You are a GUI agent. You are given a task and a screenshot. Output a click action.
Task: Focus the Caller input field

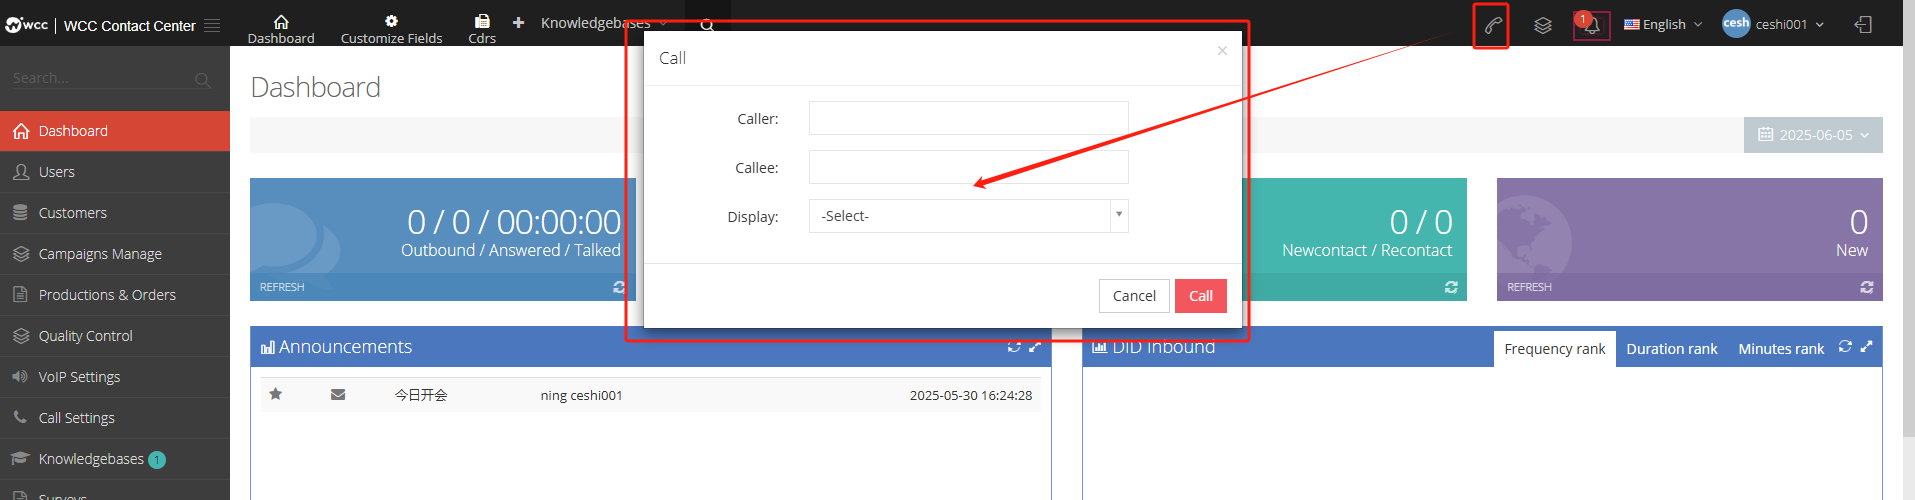(x=968, y=118)
